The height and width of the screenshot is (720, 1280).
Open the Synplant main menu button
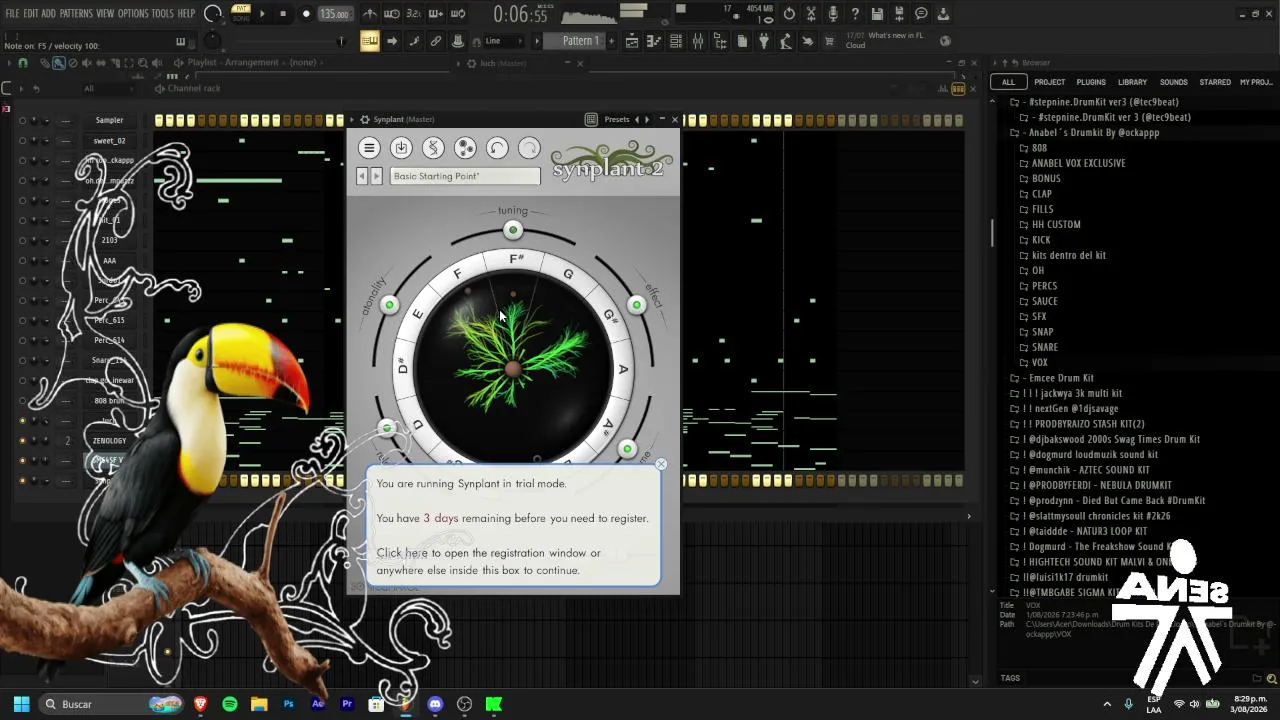click(369, 148)
